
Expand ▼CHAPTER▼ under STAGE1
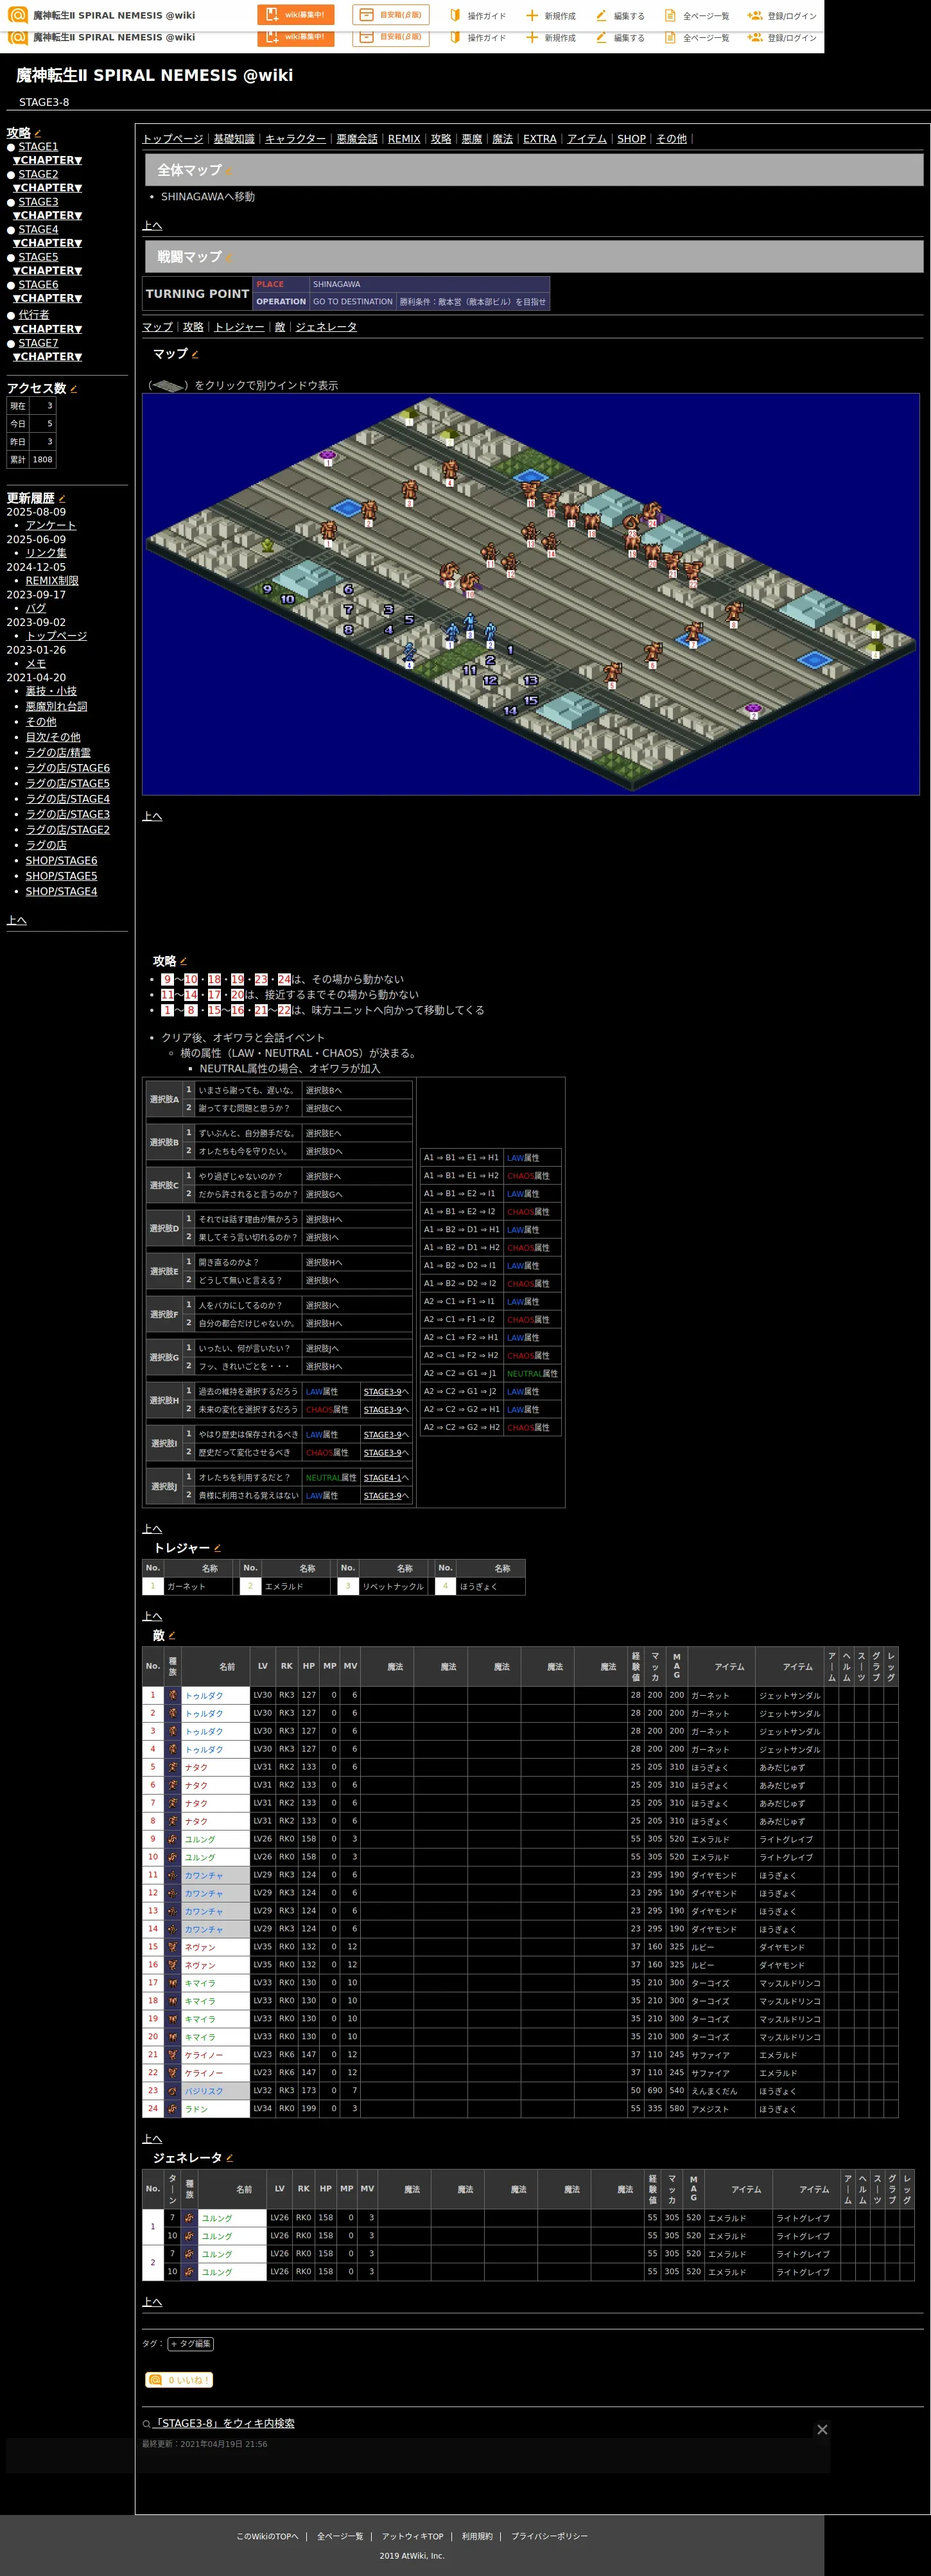(48, 160)
